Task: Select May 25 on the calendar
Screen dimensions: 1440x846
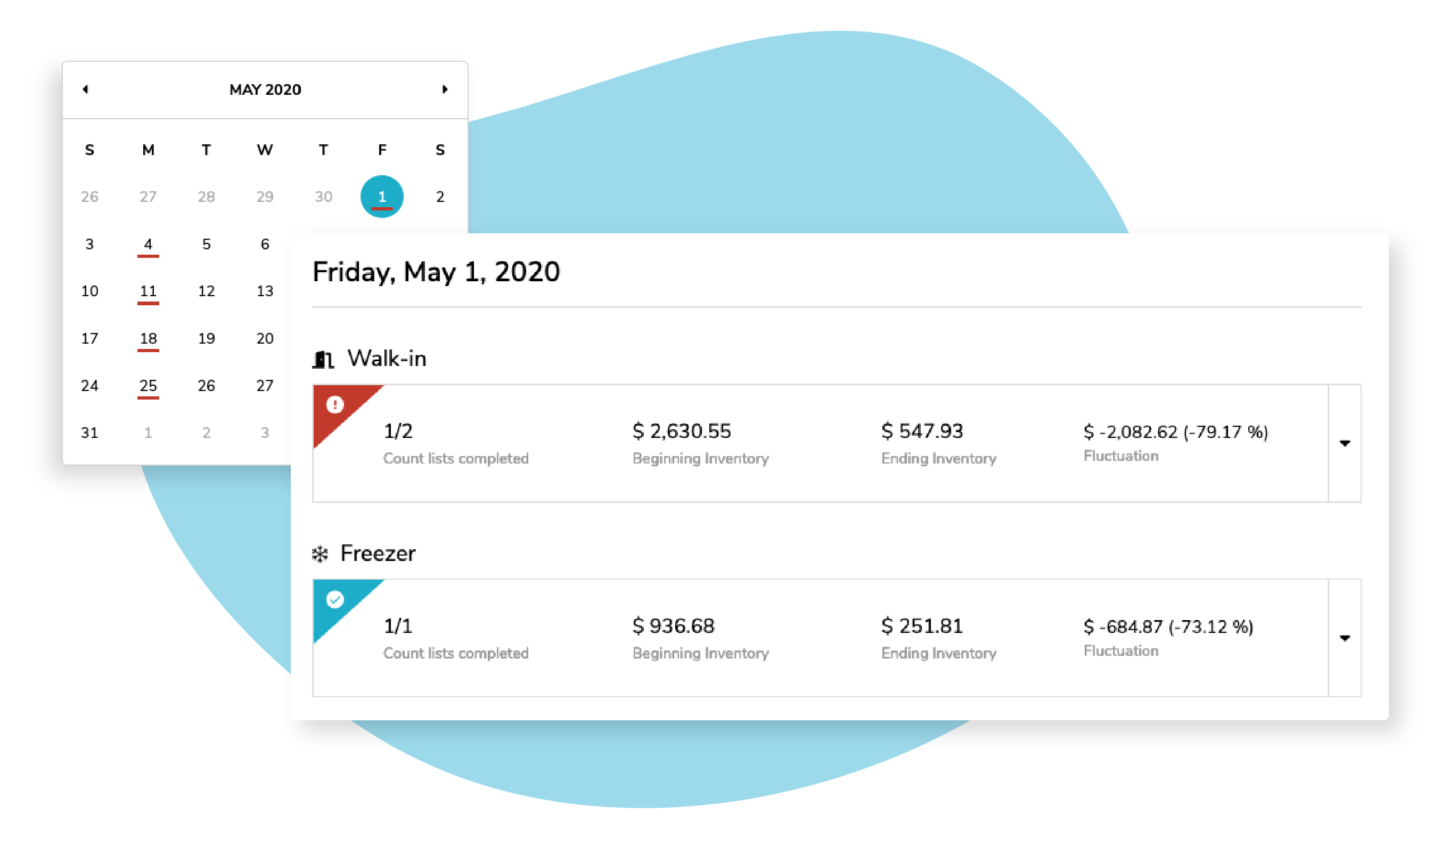Action: [148, 385]
